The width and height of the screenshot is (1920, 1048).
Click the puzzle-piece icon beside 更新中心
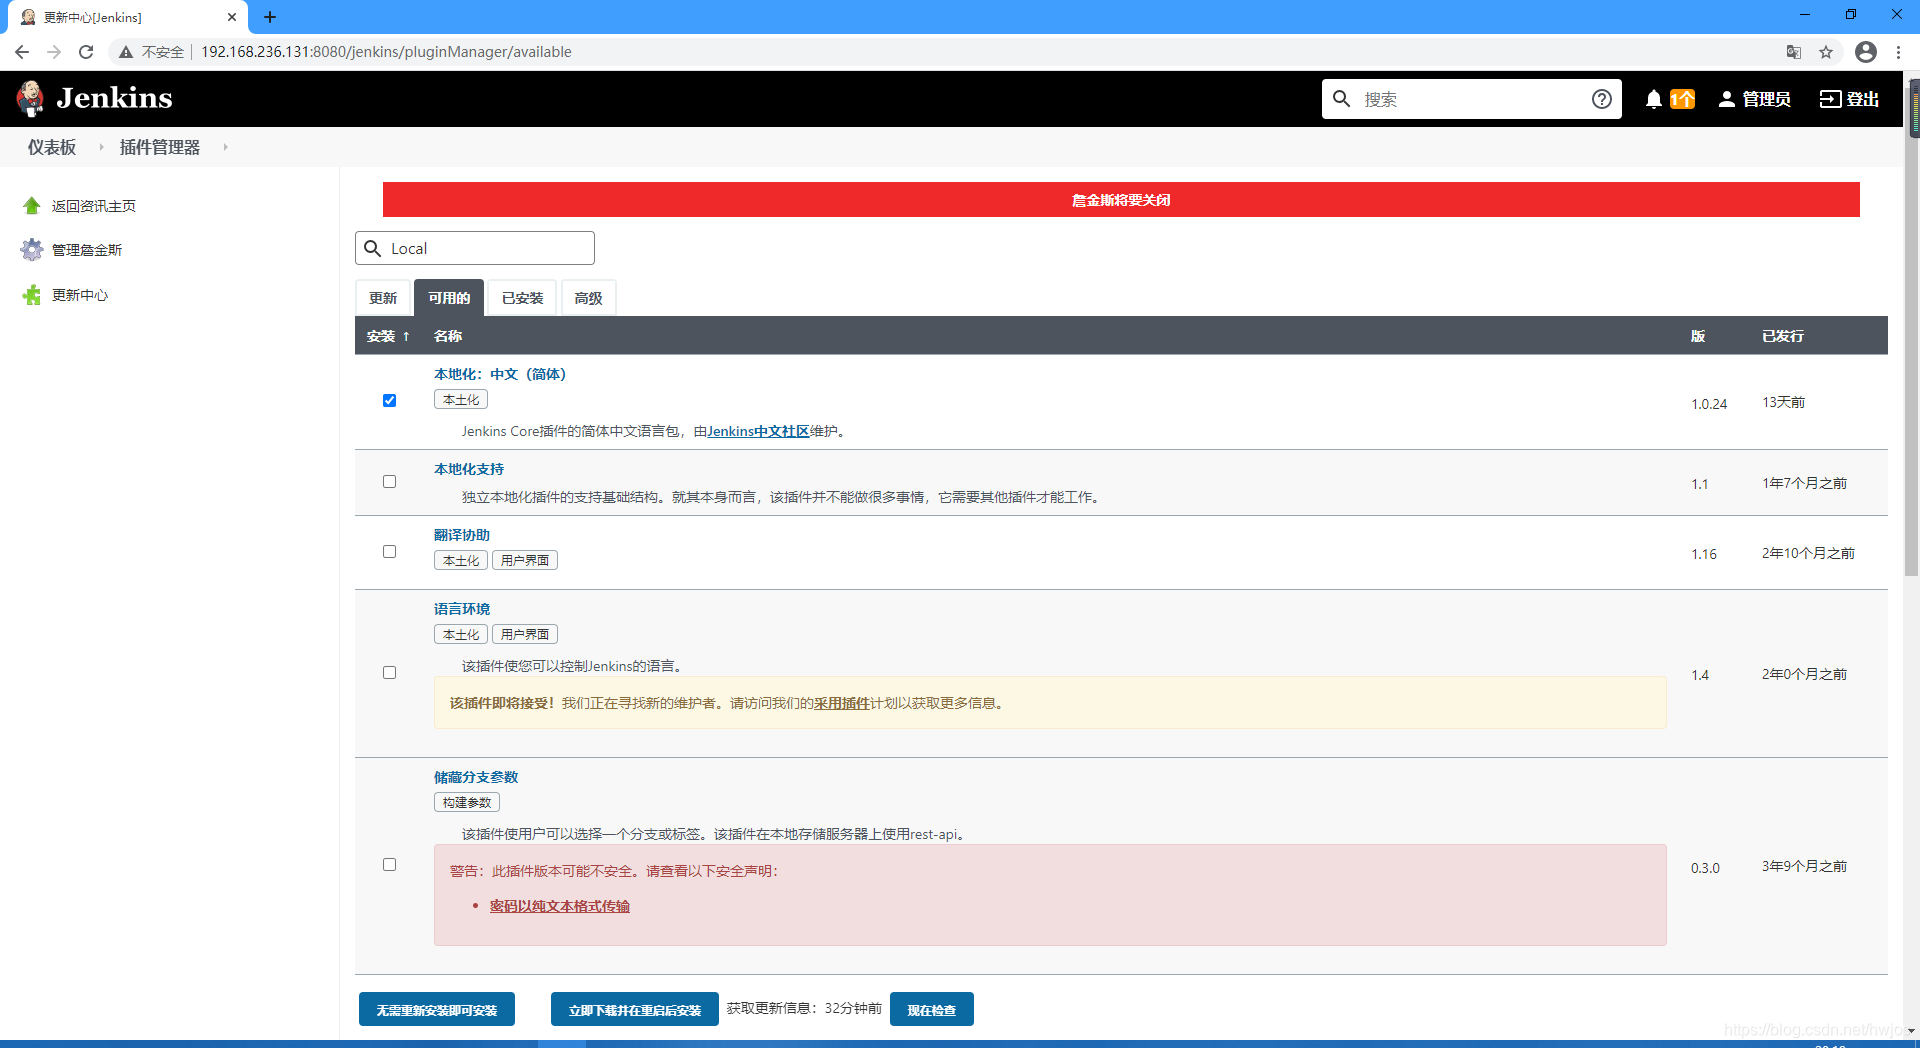click(x=32, y=295)
